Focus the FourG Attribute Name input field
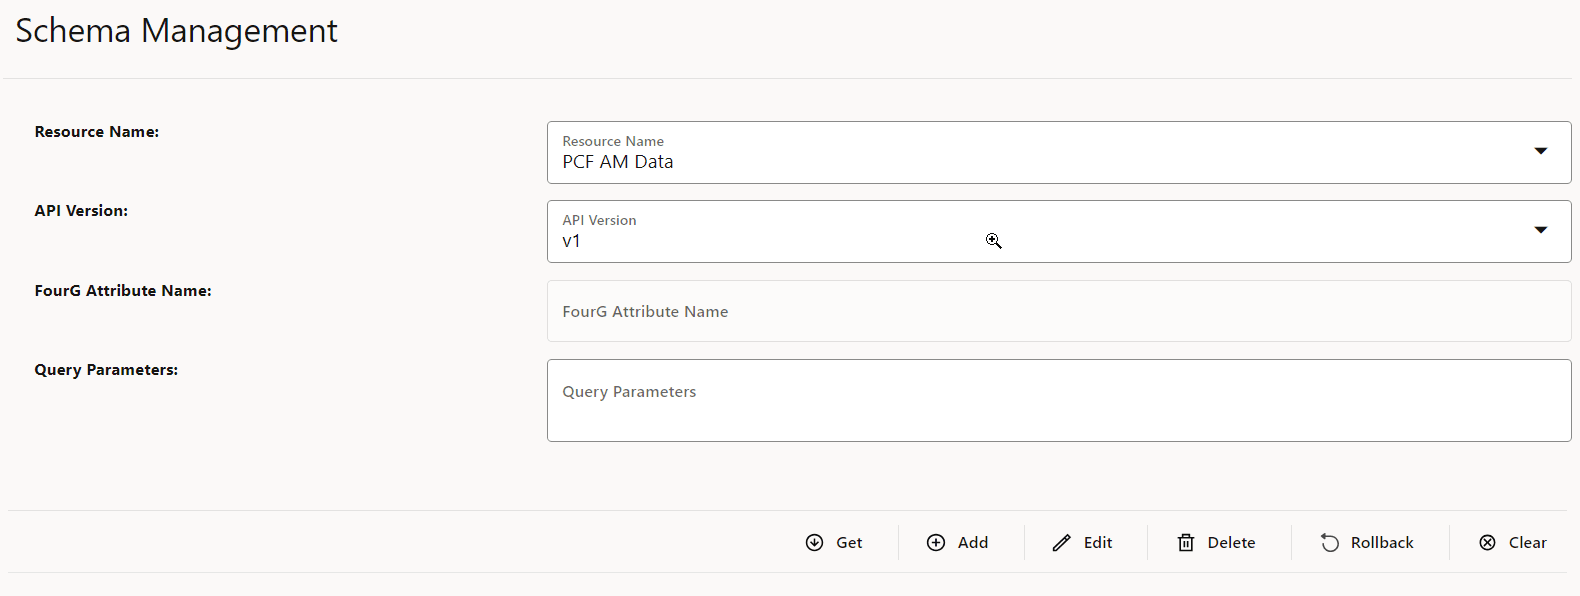1580x596 pixels. point(1059,311)
